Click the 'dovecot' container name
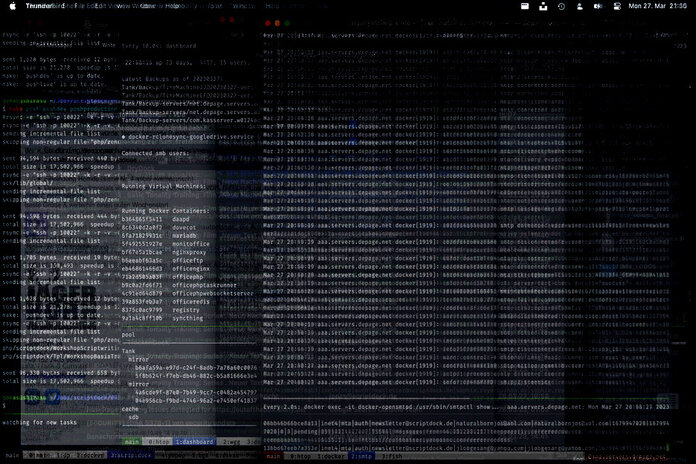 click(184, 227)
